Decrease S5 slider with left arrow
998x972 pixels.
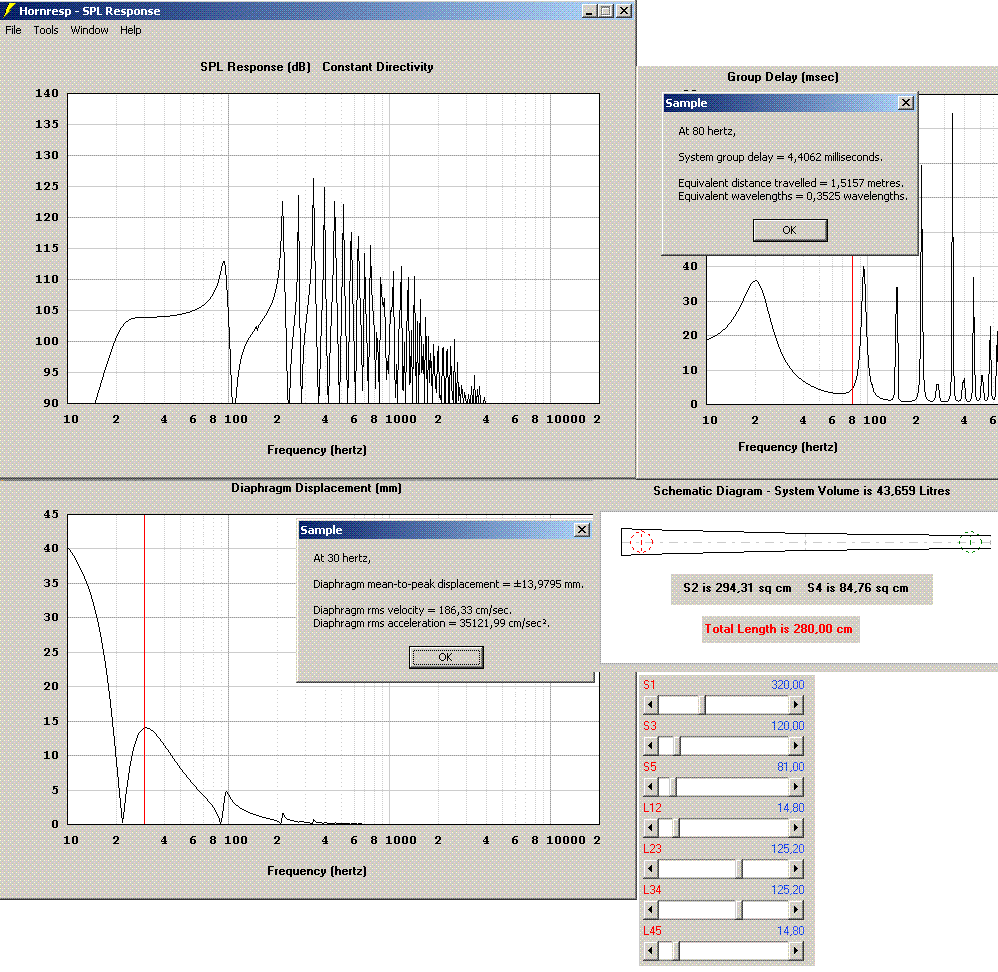tap(650, 787)
